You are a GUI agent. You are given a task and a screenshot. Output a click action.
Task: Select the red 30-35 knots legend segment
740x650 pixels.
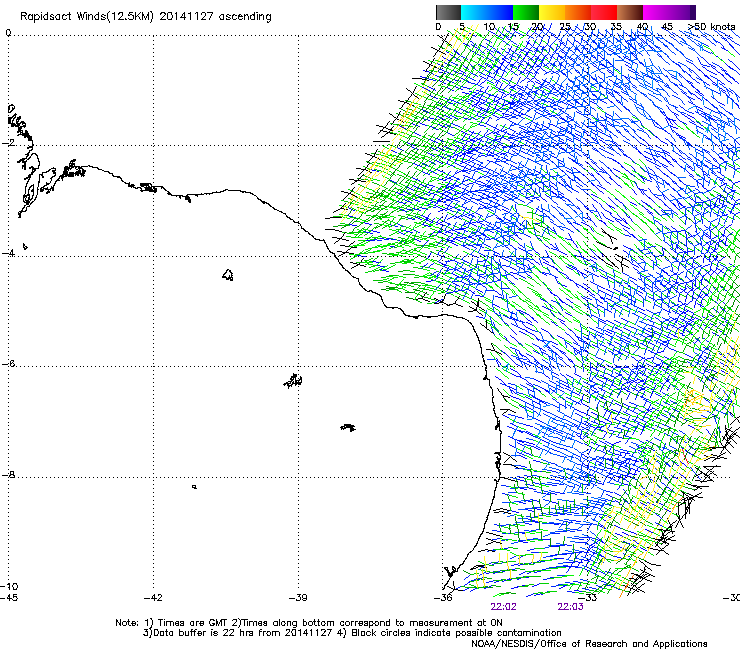click(x=604, y=12)
